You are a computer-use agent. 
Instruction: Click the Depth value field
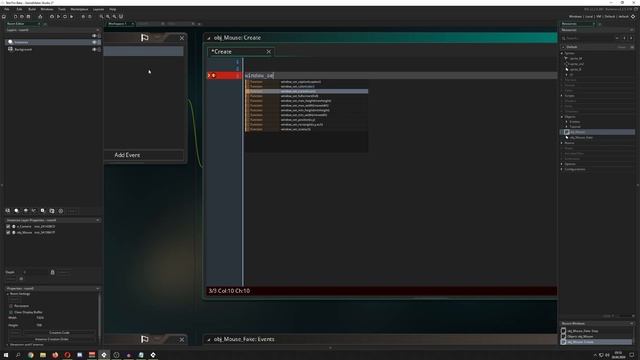point(35,272)
